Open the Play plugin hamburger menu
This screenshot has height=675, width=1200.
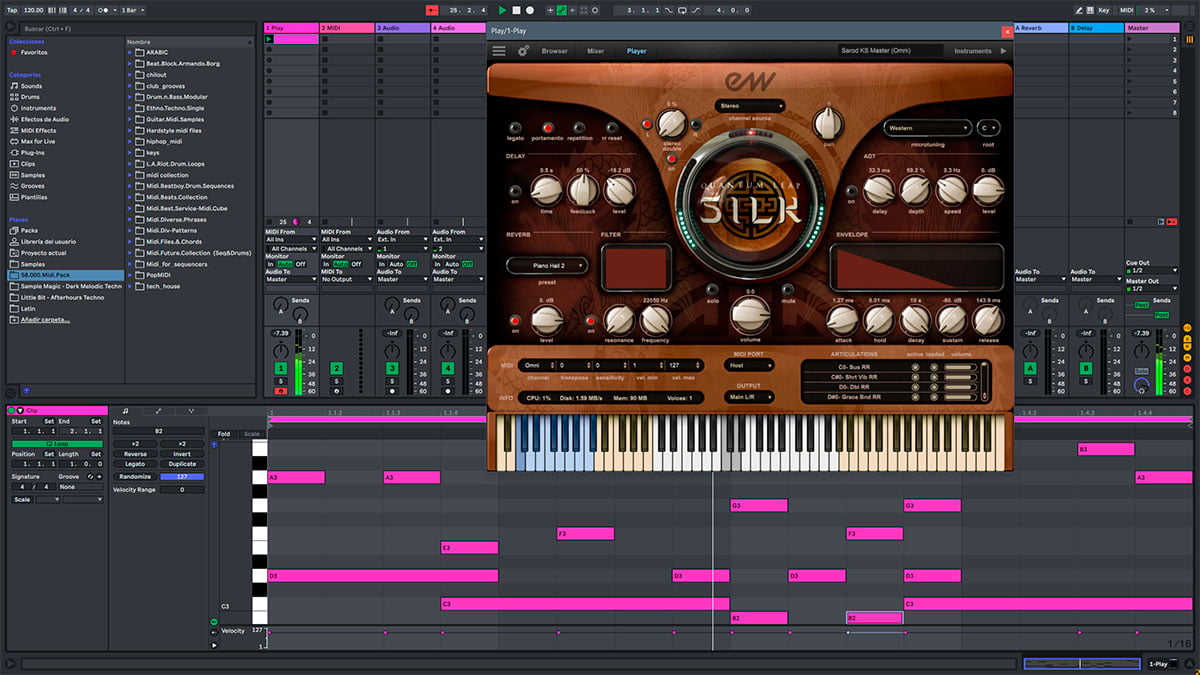click(x=499, y=50)
